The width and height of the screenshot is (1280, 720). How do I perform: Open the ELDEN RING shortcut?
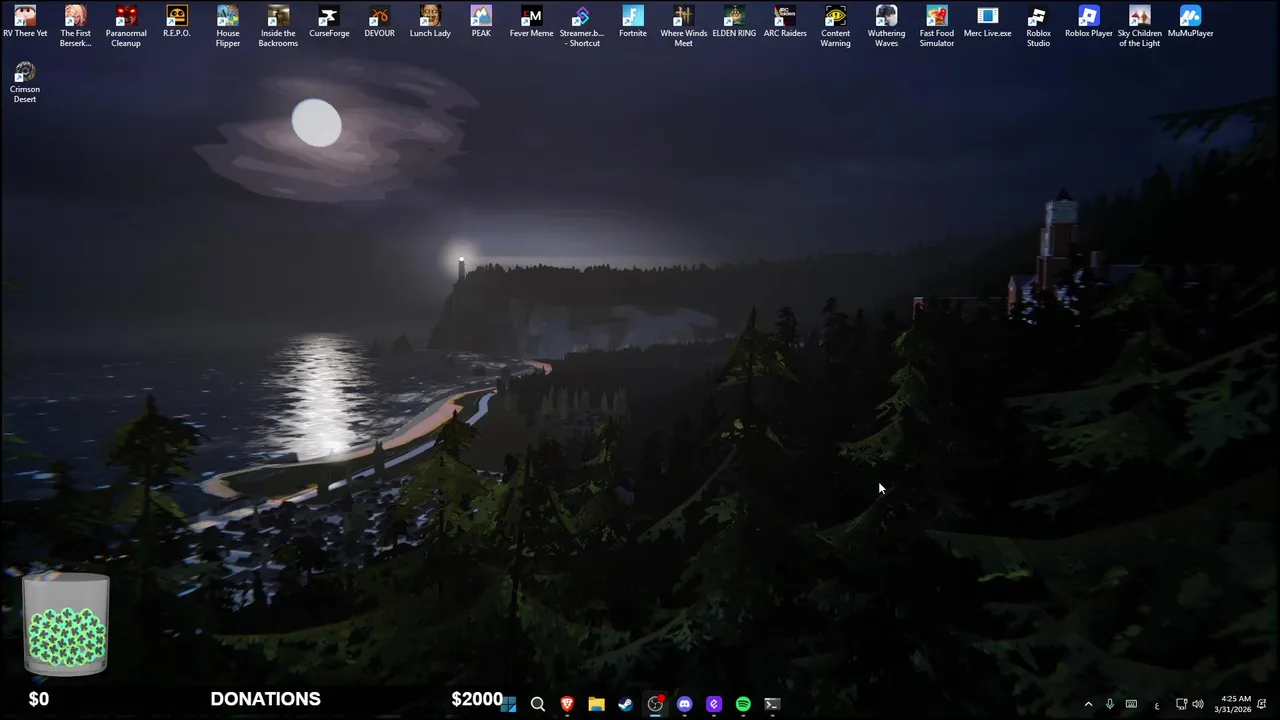(734, 22)
